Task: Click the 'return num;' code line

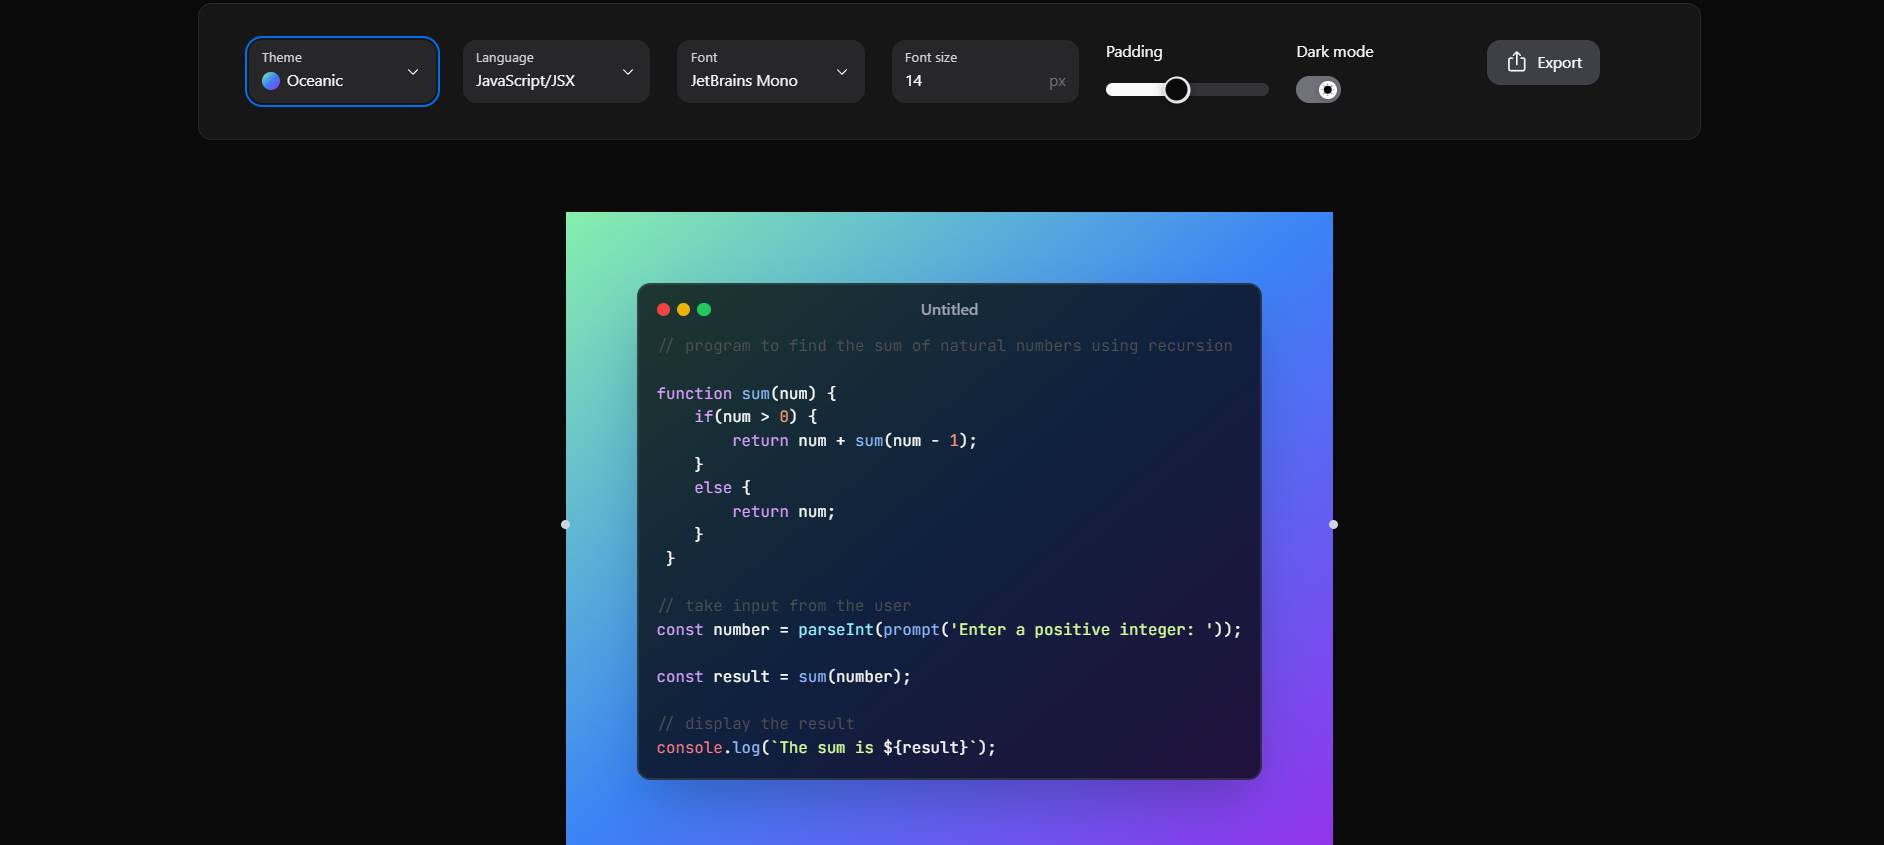Action: pos(783,511)
